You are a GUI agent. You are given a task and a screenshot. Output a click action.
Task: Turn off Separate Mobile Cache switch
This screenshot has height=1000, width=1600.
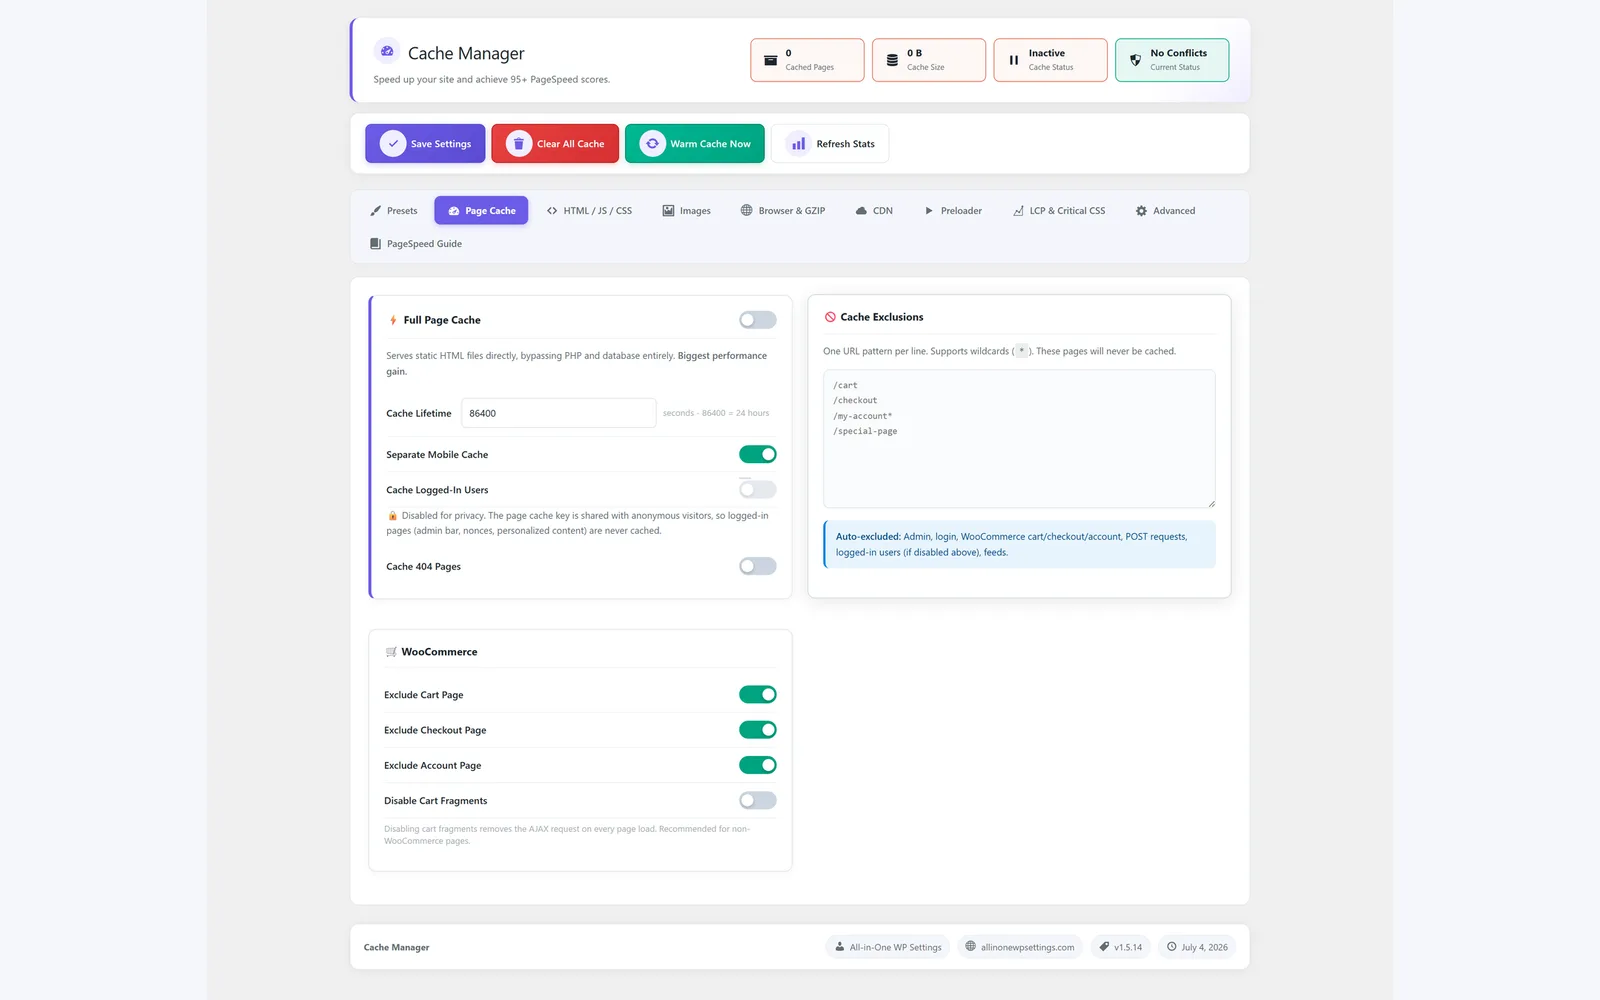[x=758, y=454]
